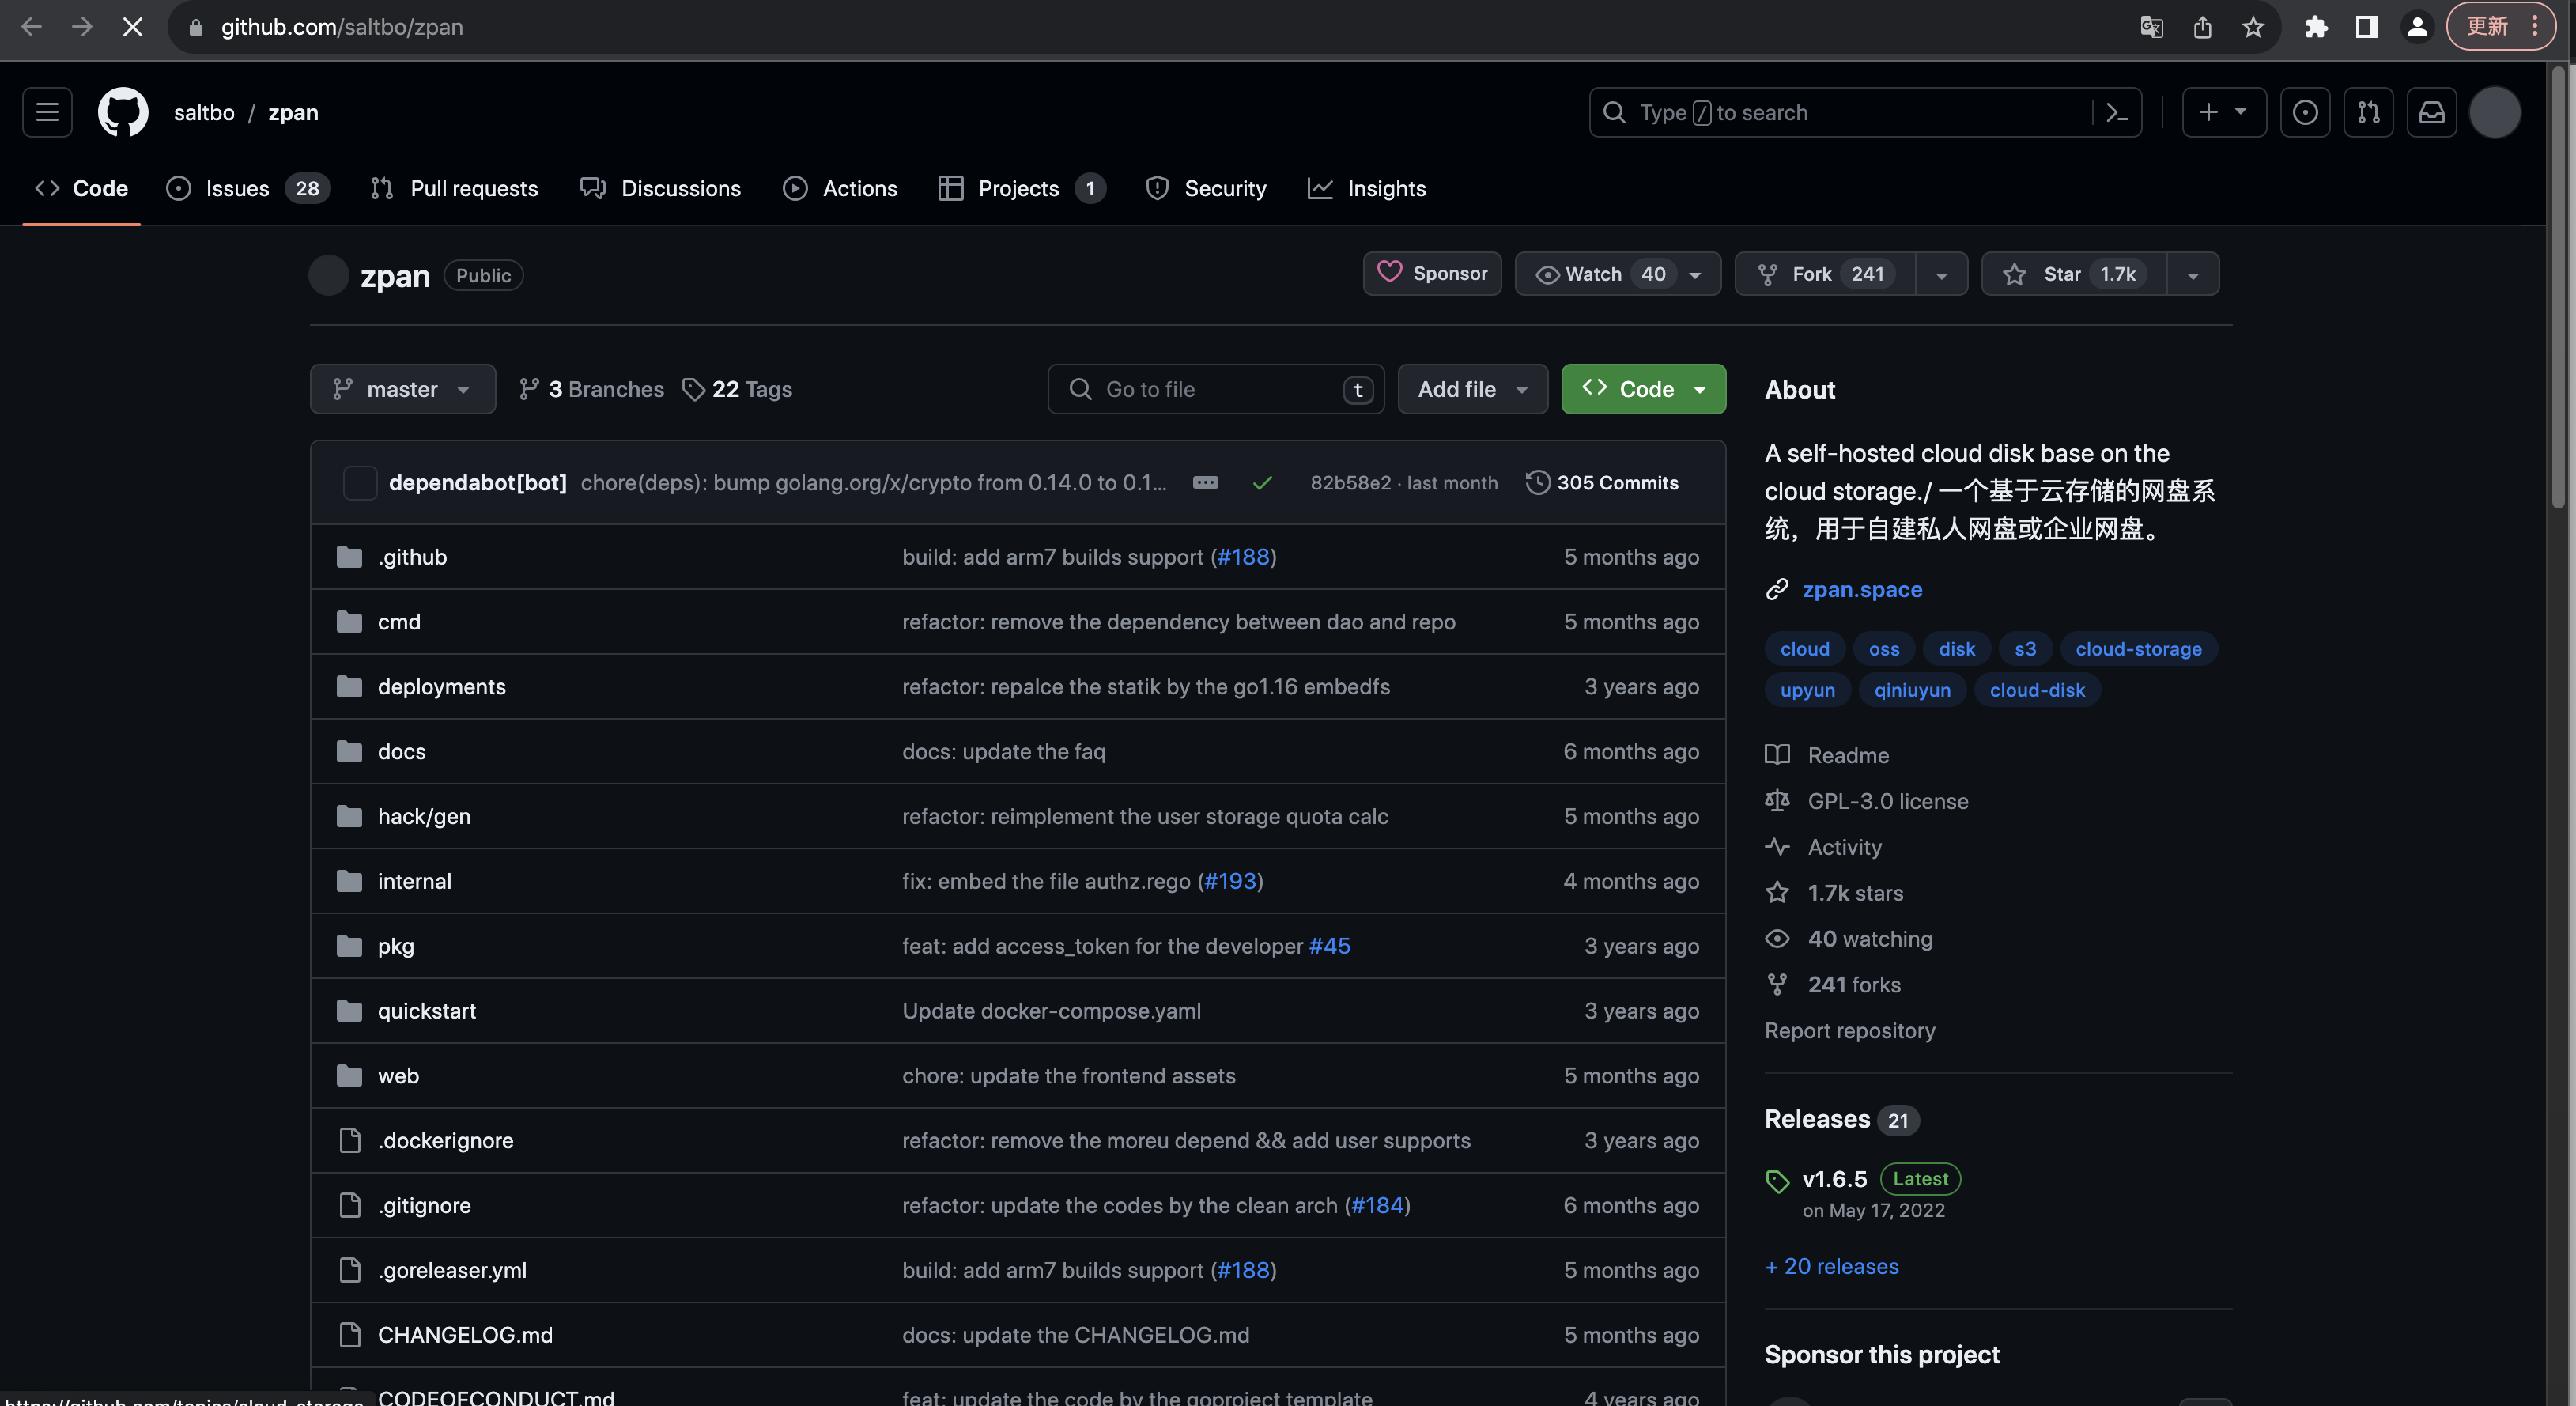Screen dimensions: 2576x1406
Task: Open the notifications inbox icon
Action: point(2431,112)
